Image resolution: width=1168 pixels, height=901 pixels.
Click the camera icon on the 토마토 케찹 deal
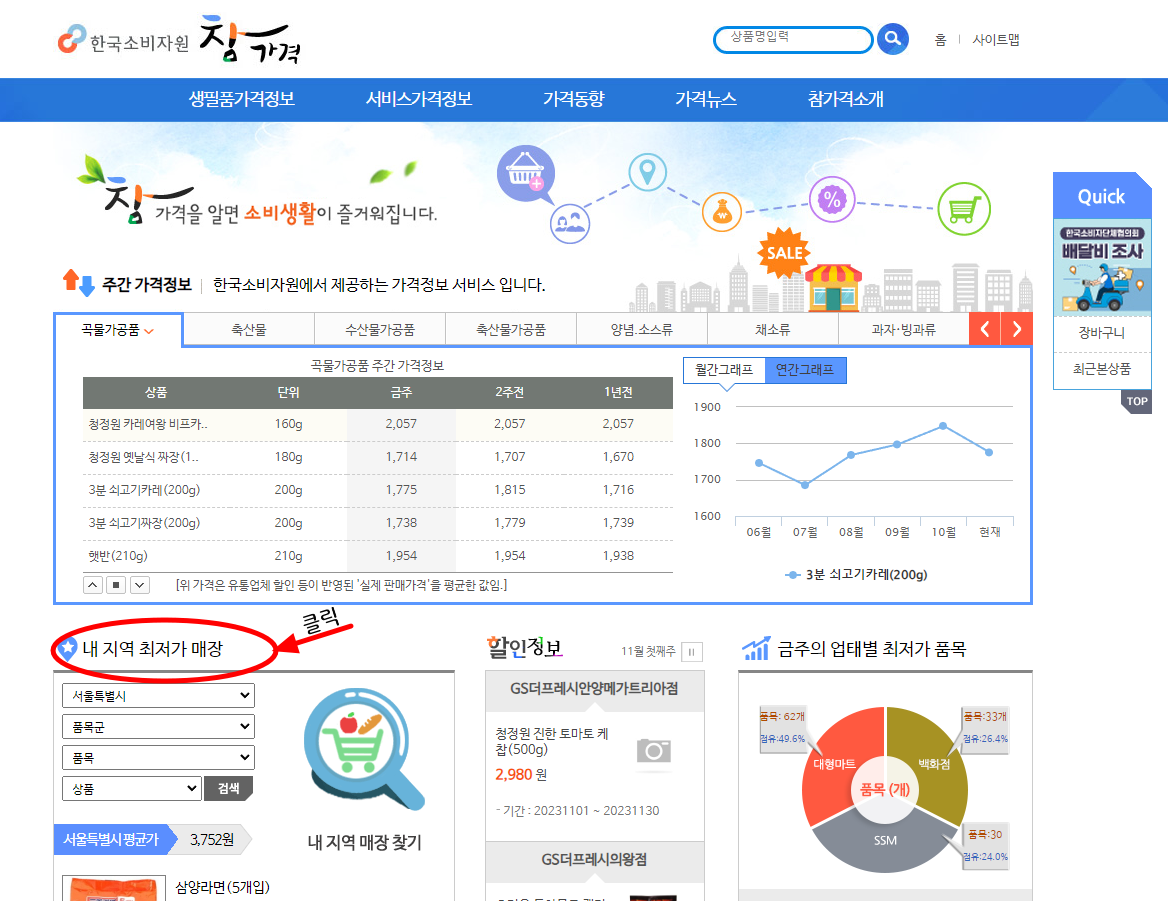tap(654, 750)
